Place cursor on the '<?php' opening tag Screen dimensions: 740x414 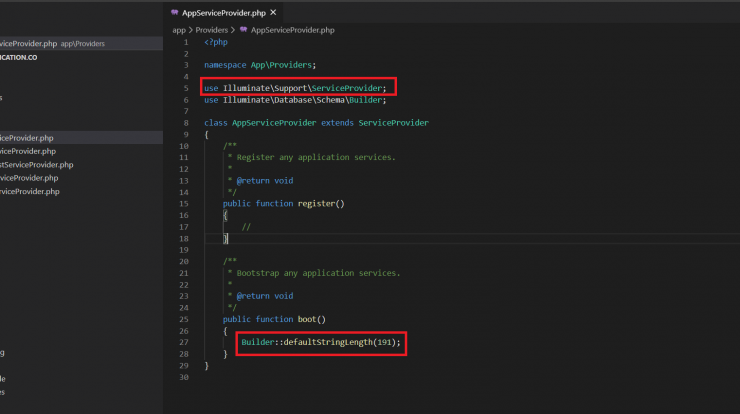coord(216,42)
